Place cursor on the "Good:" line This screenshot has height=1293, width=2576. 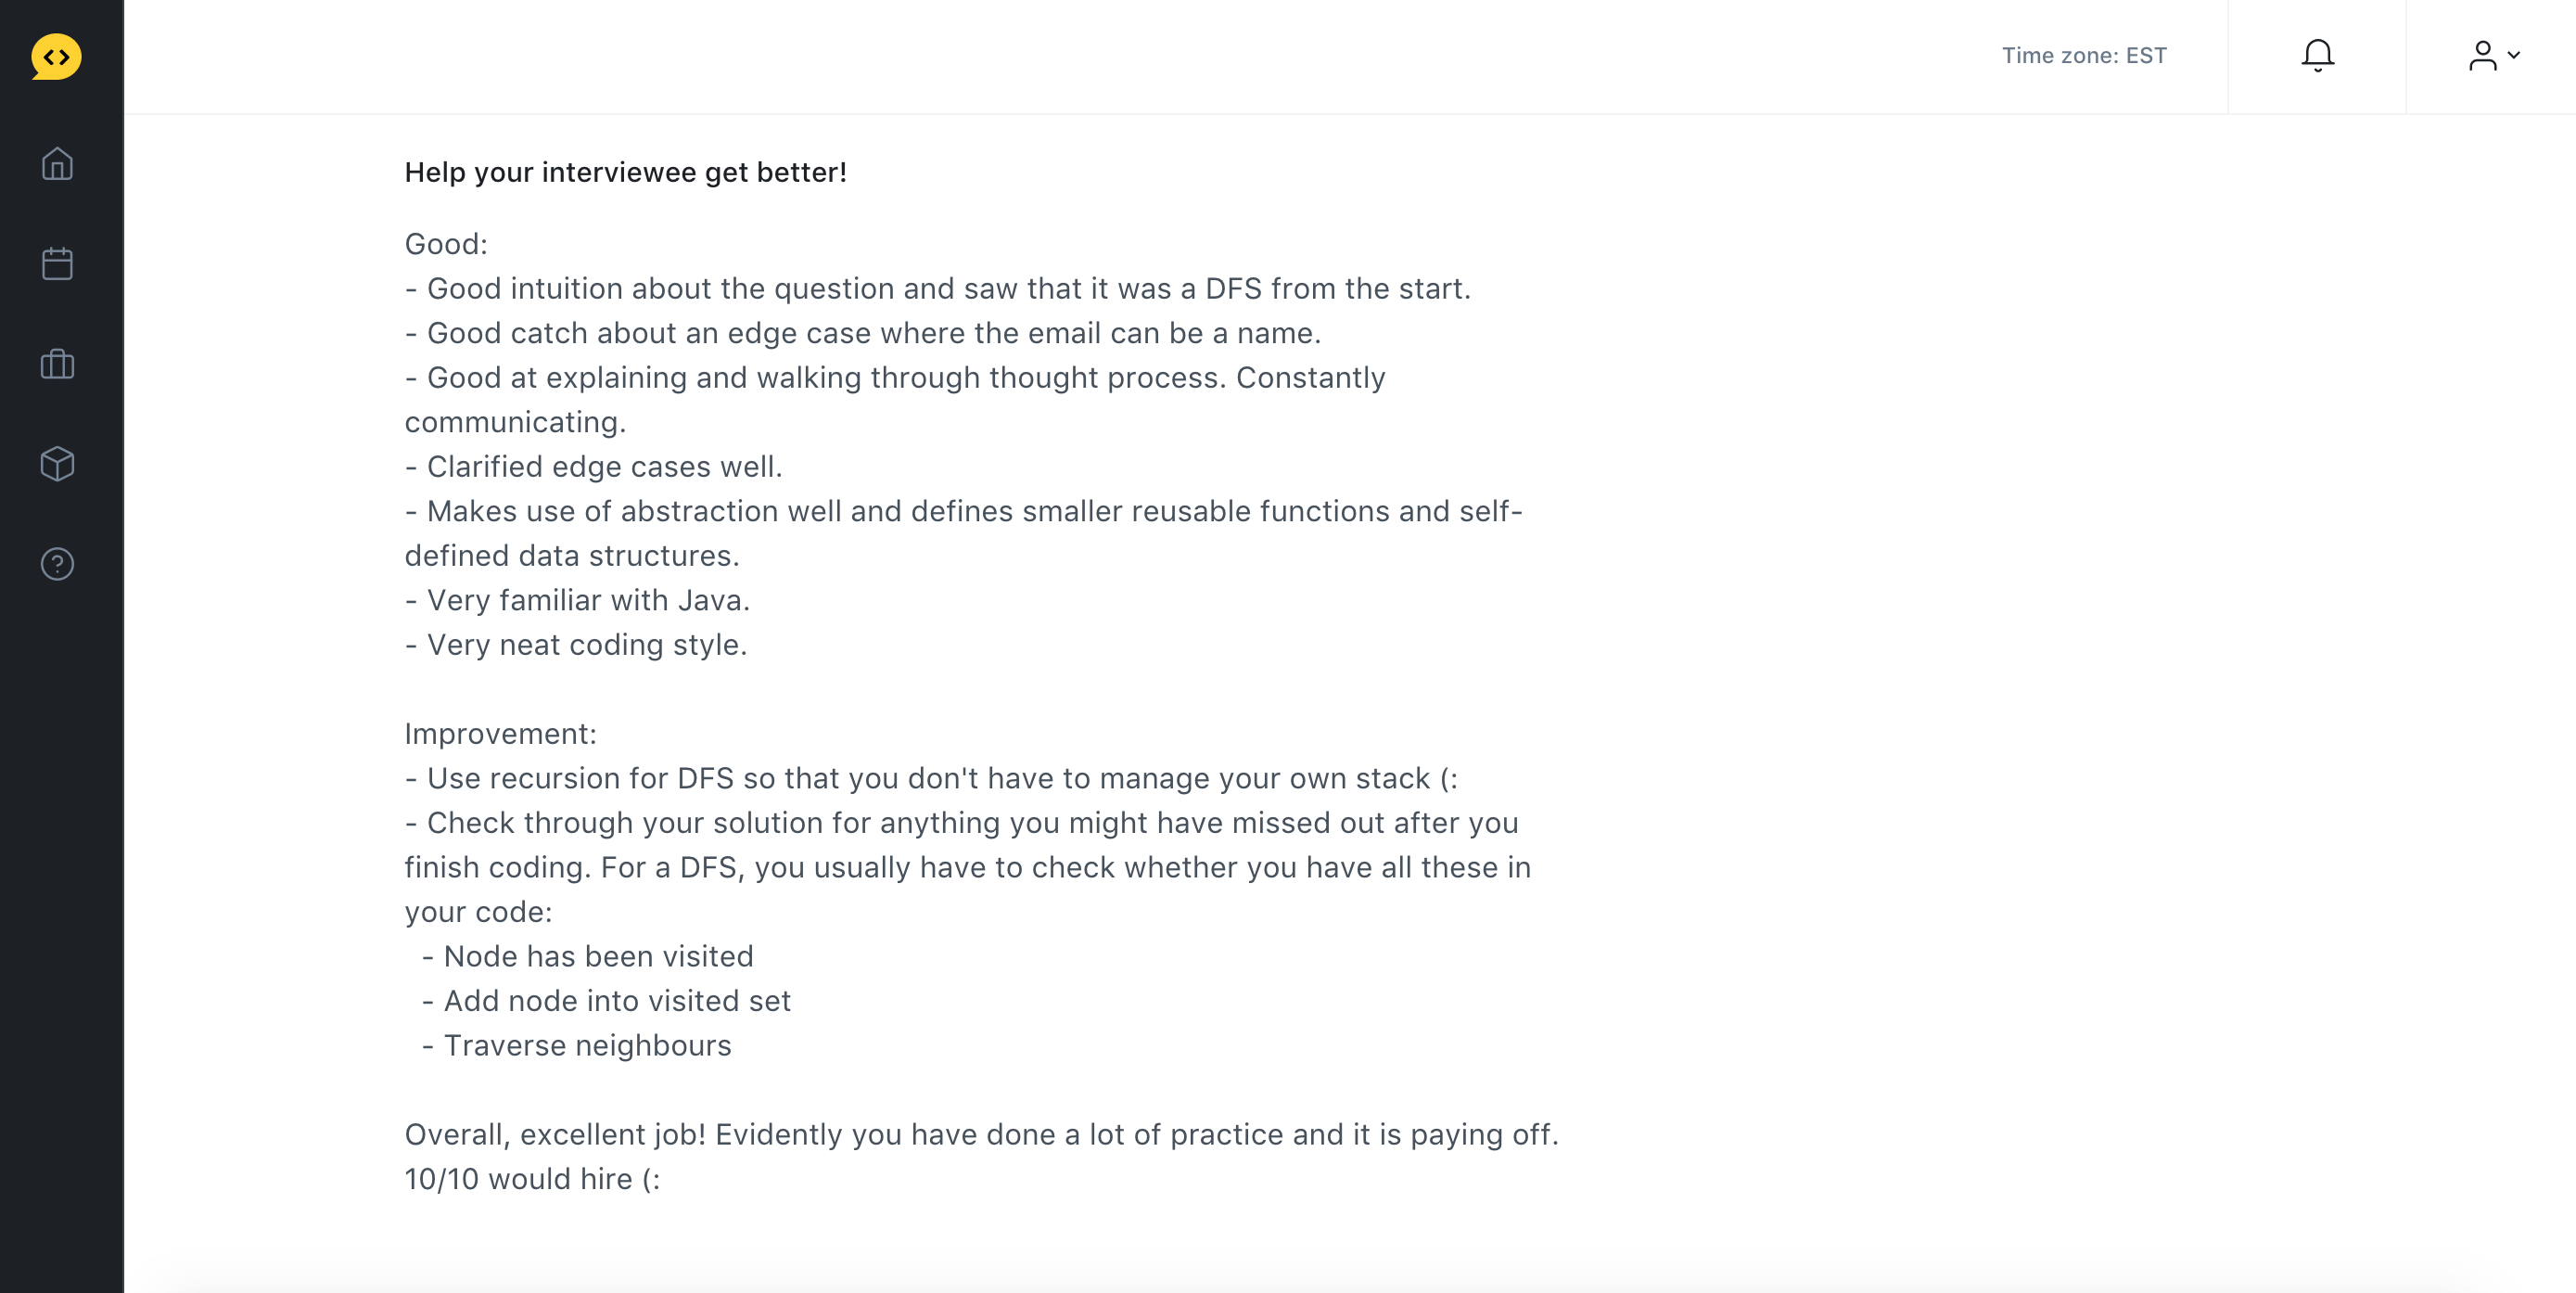click(x=446, y=244)
